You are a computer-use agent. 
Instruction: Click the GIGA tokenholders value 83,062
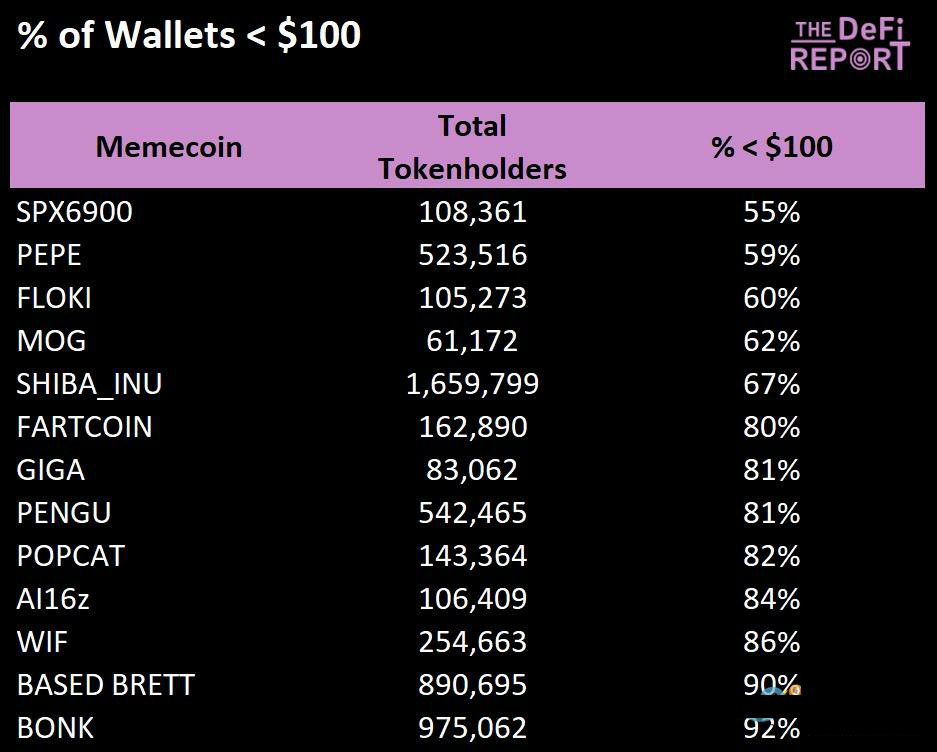point(472,470)
